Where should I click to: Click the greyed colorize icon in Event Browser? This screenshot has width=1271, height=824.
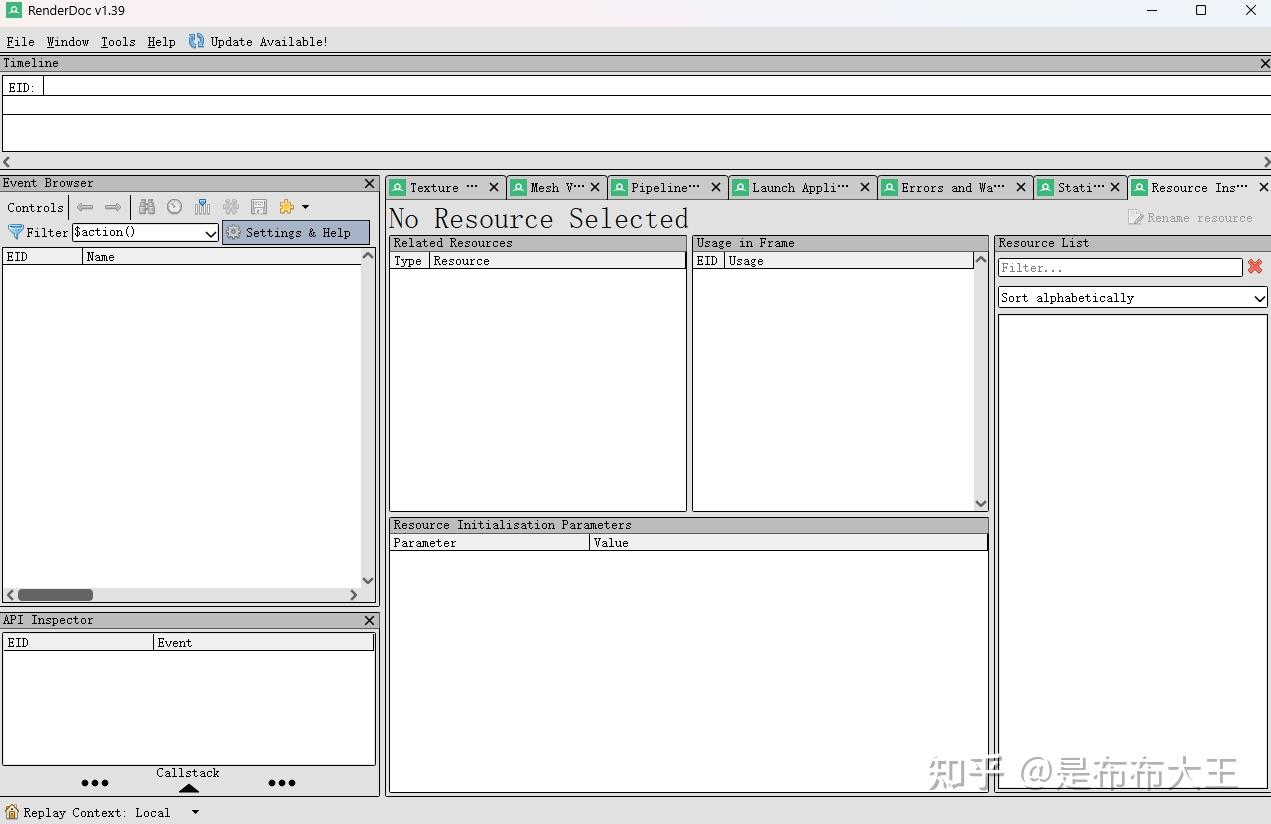coord(231,207)
